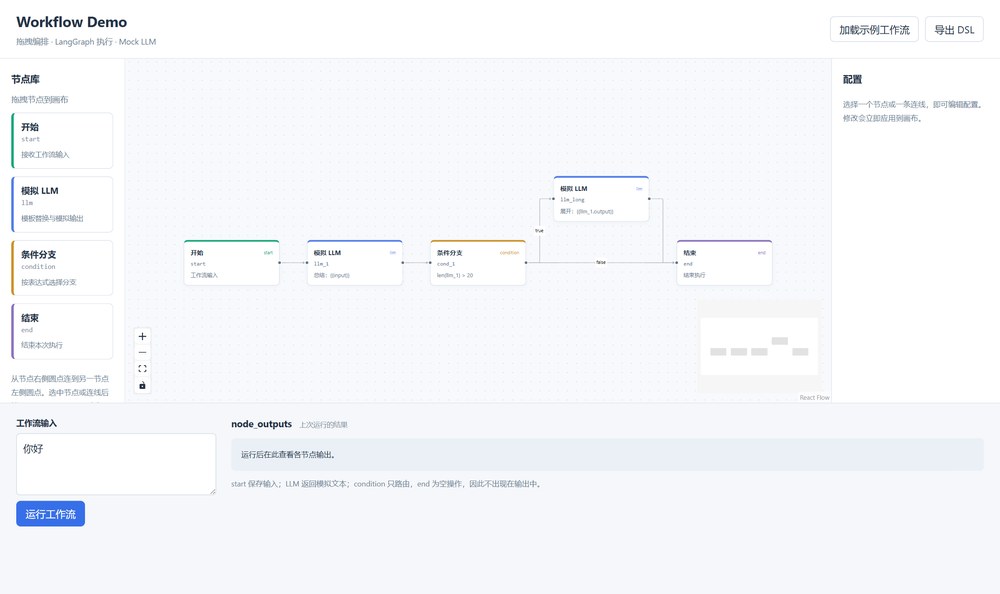Viewport: 1000px width, 594px height.
Task: Run the workflow with 运行工作流
Action: tap(50, 514)
